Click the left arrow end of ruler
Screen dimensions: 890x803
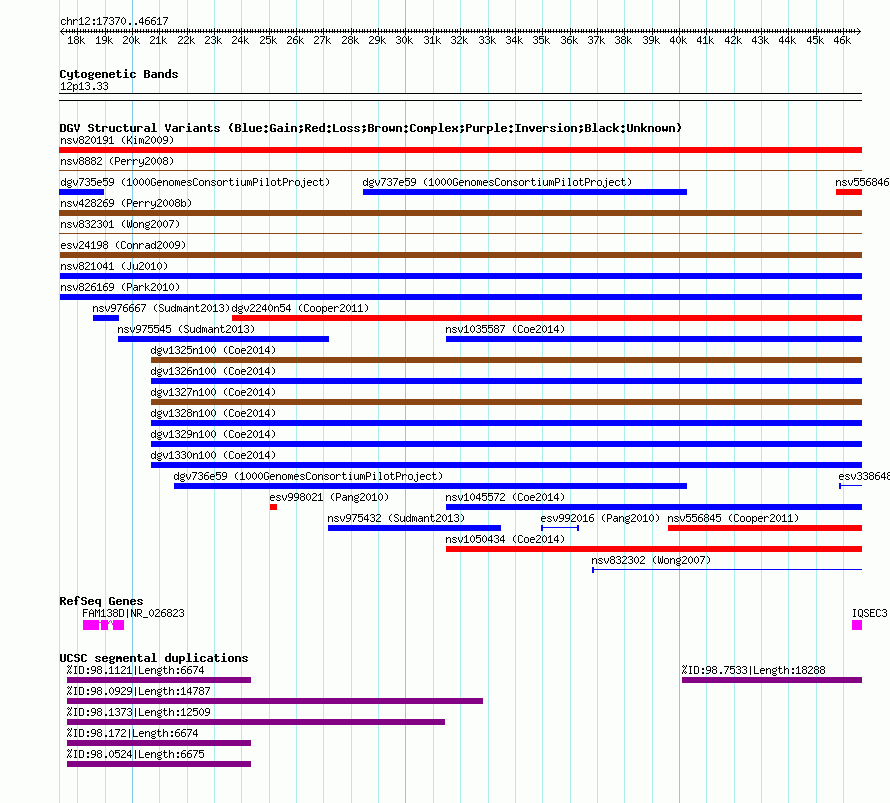pyautogui.click(x=62, y=32)
